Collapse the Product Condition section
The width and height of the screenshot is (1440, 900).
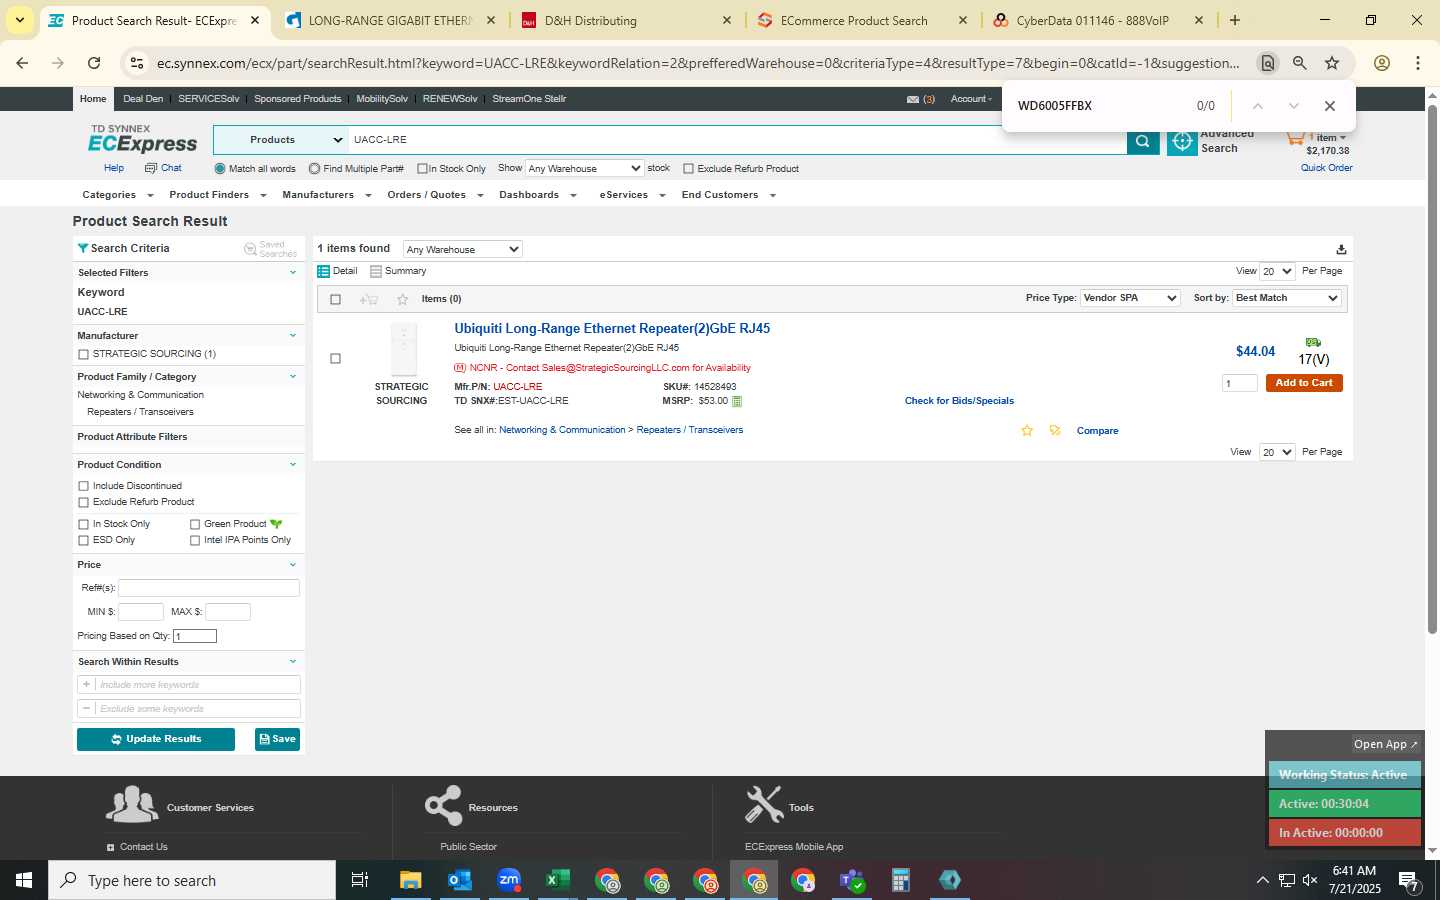[x=293, y=465]
